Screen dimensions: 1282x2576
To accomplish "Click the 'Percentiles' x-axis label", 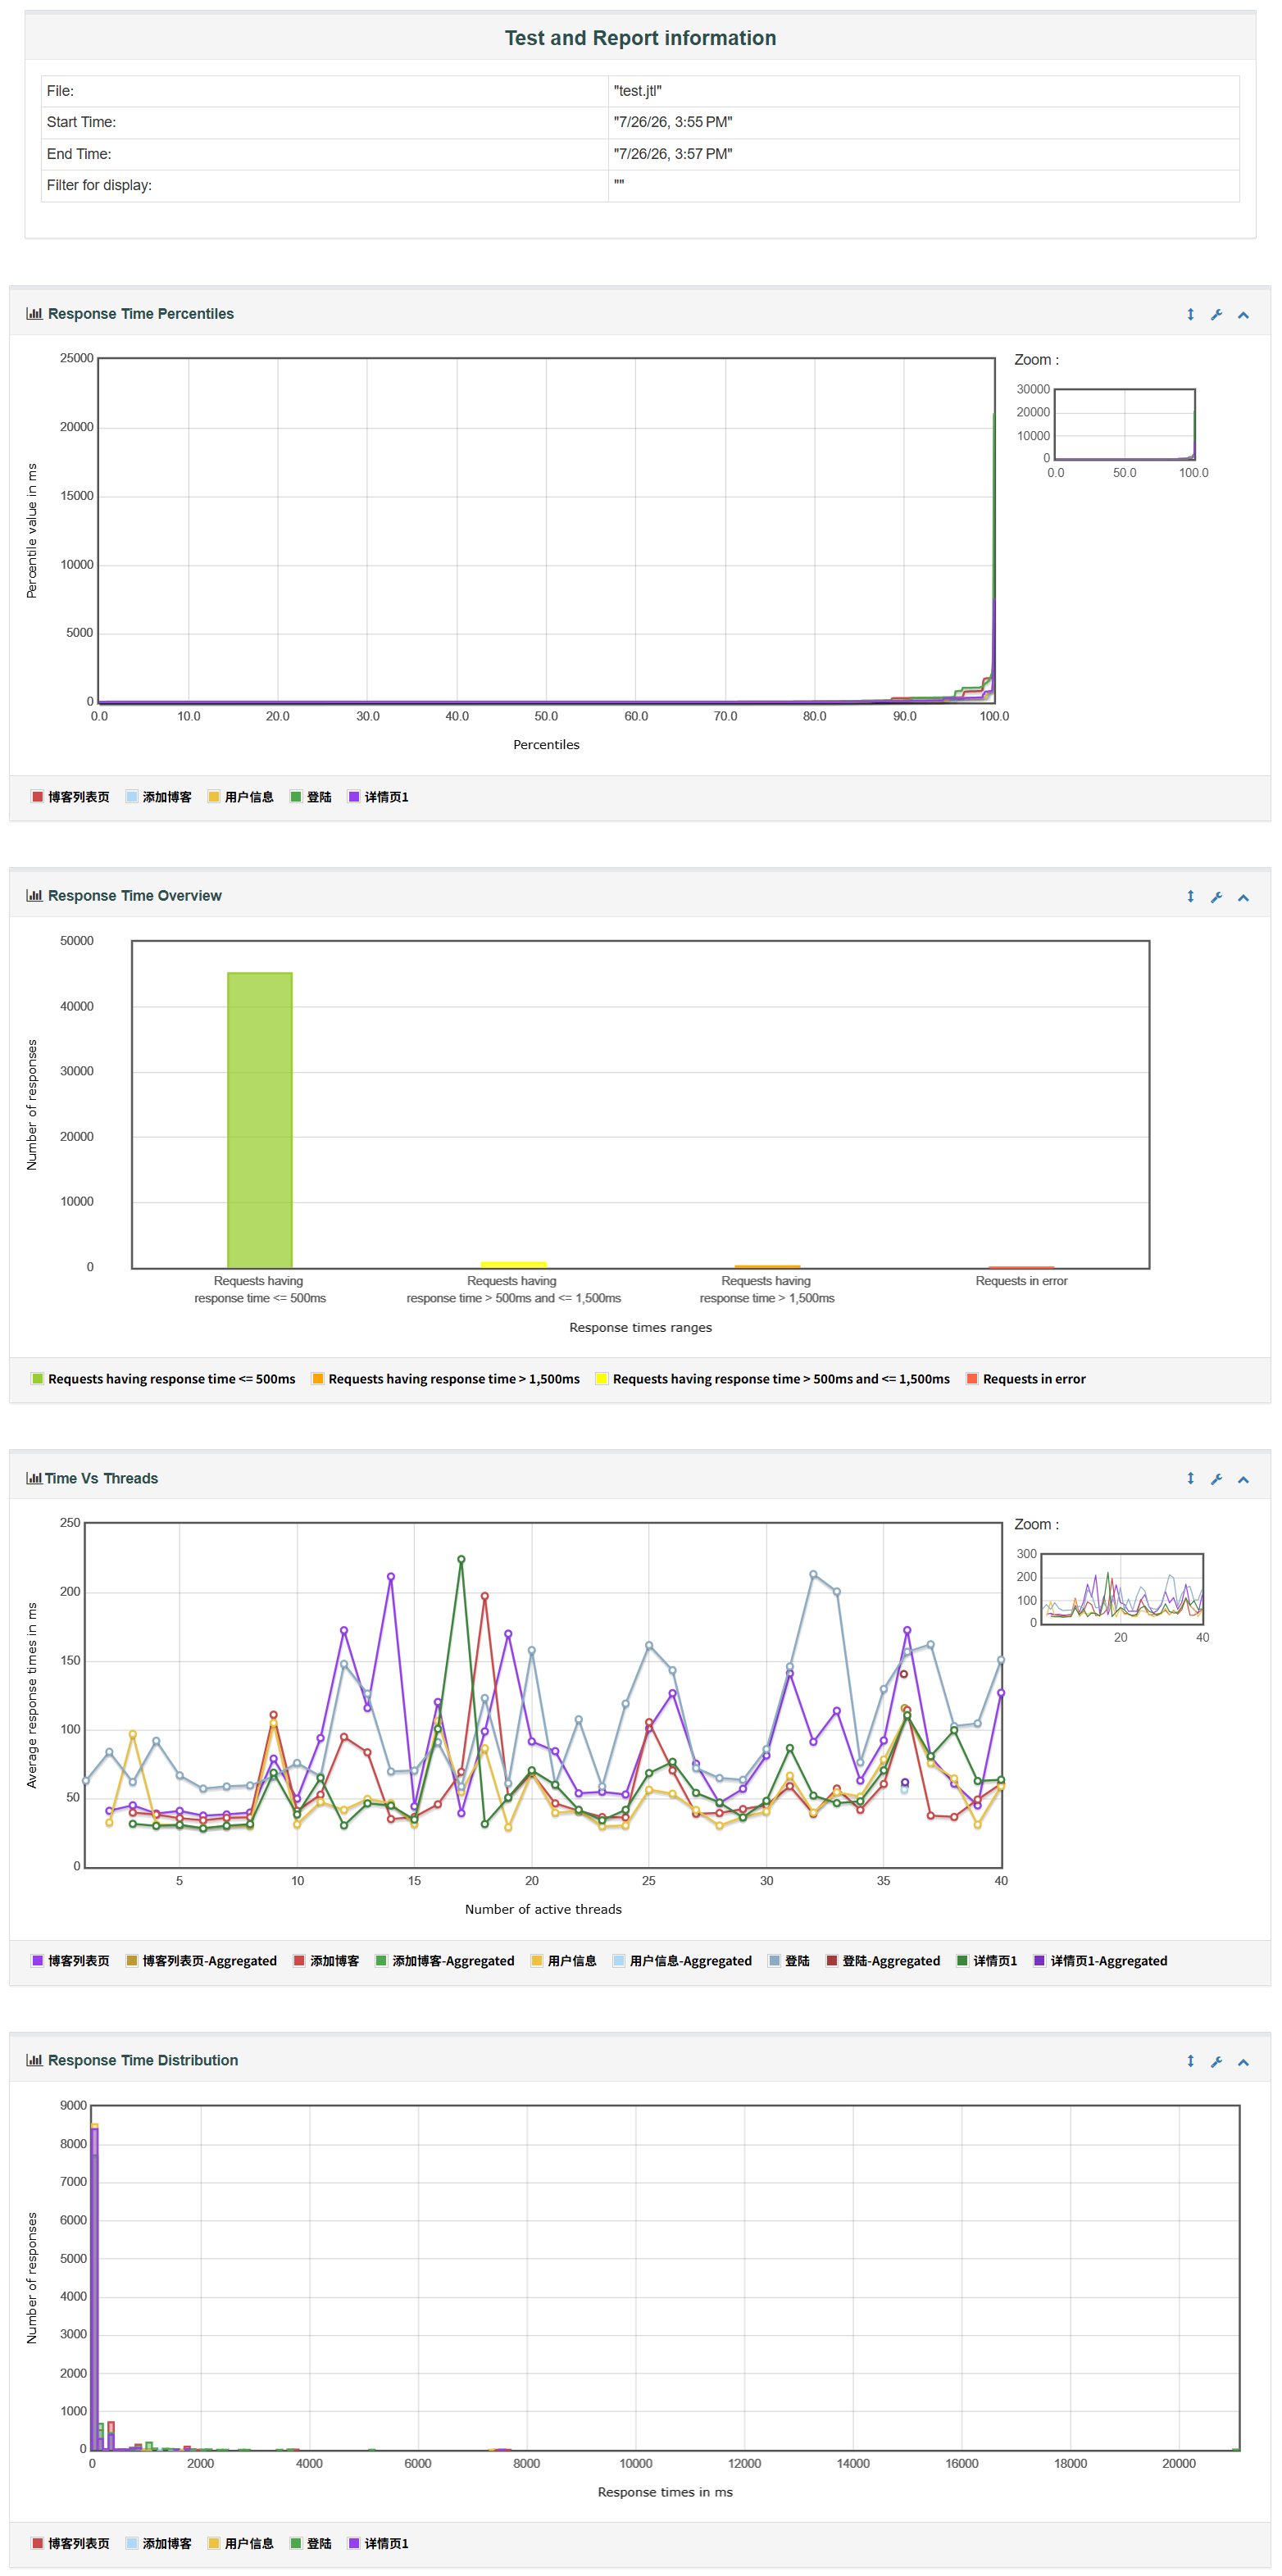I will click(x=546, y=744).
